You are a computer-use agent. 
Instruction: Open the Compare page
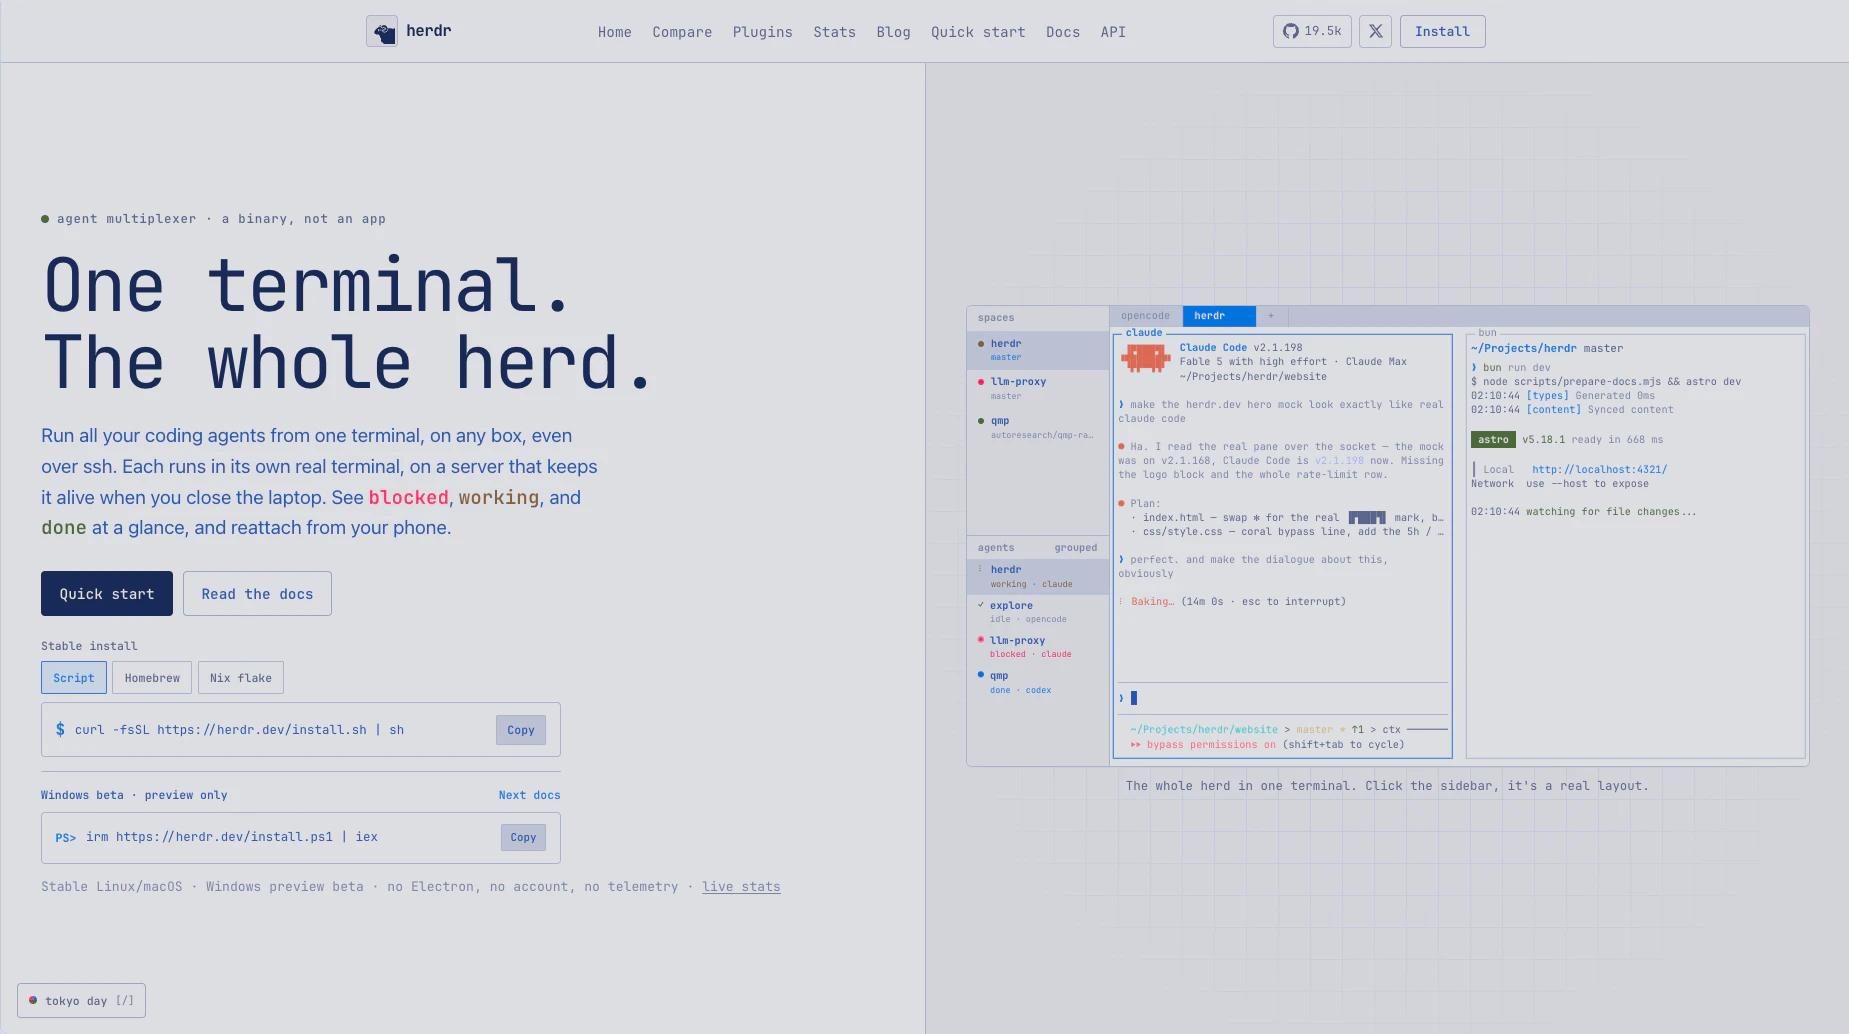click(682, 32)
